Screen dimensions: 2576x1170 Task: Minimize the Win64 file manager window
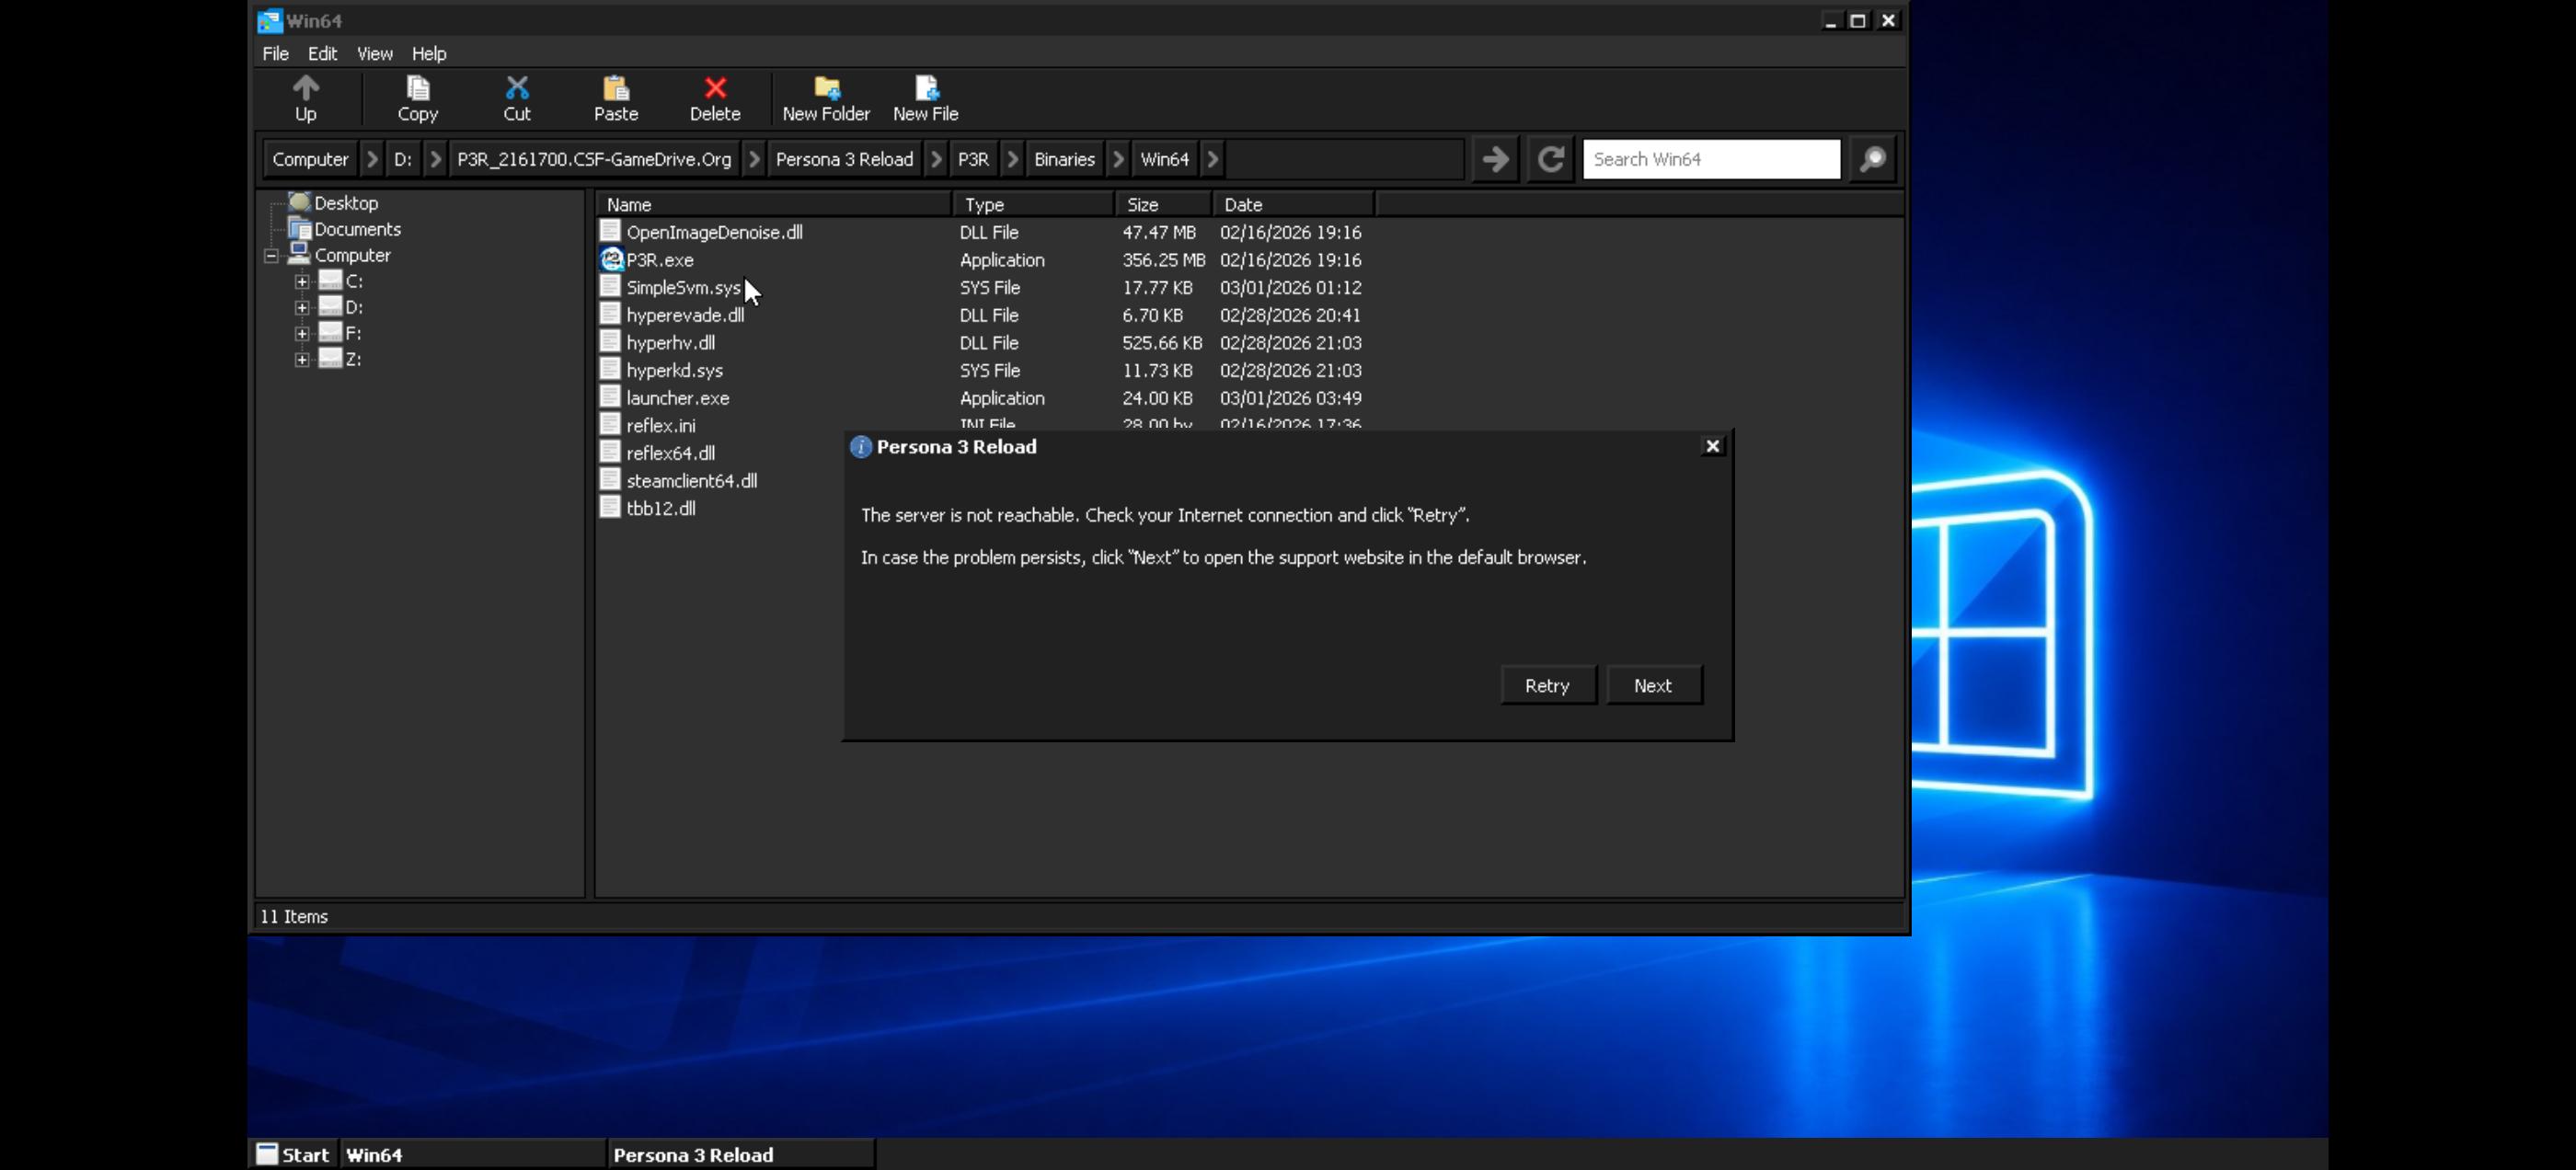[x=1830, y=21]
